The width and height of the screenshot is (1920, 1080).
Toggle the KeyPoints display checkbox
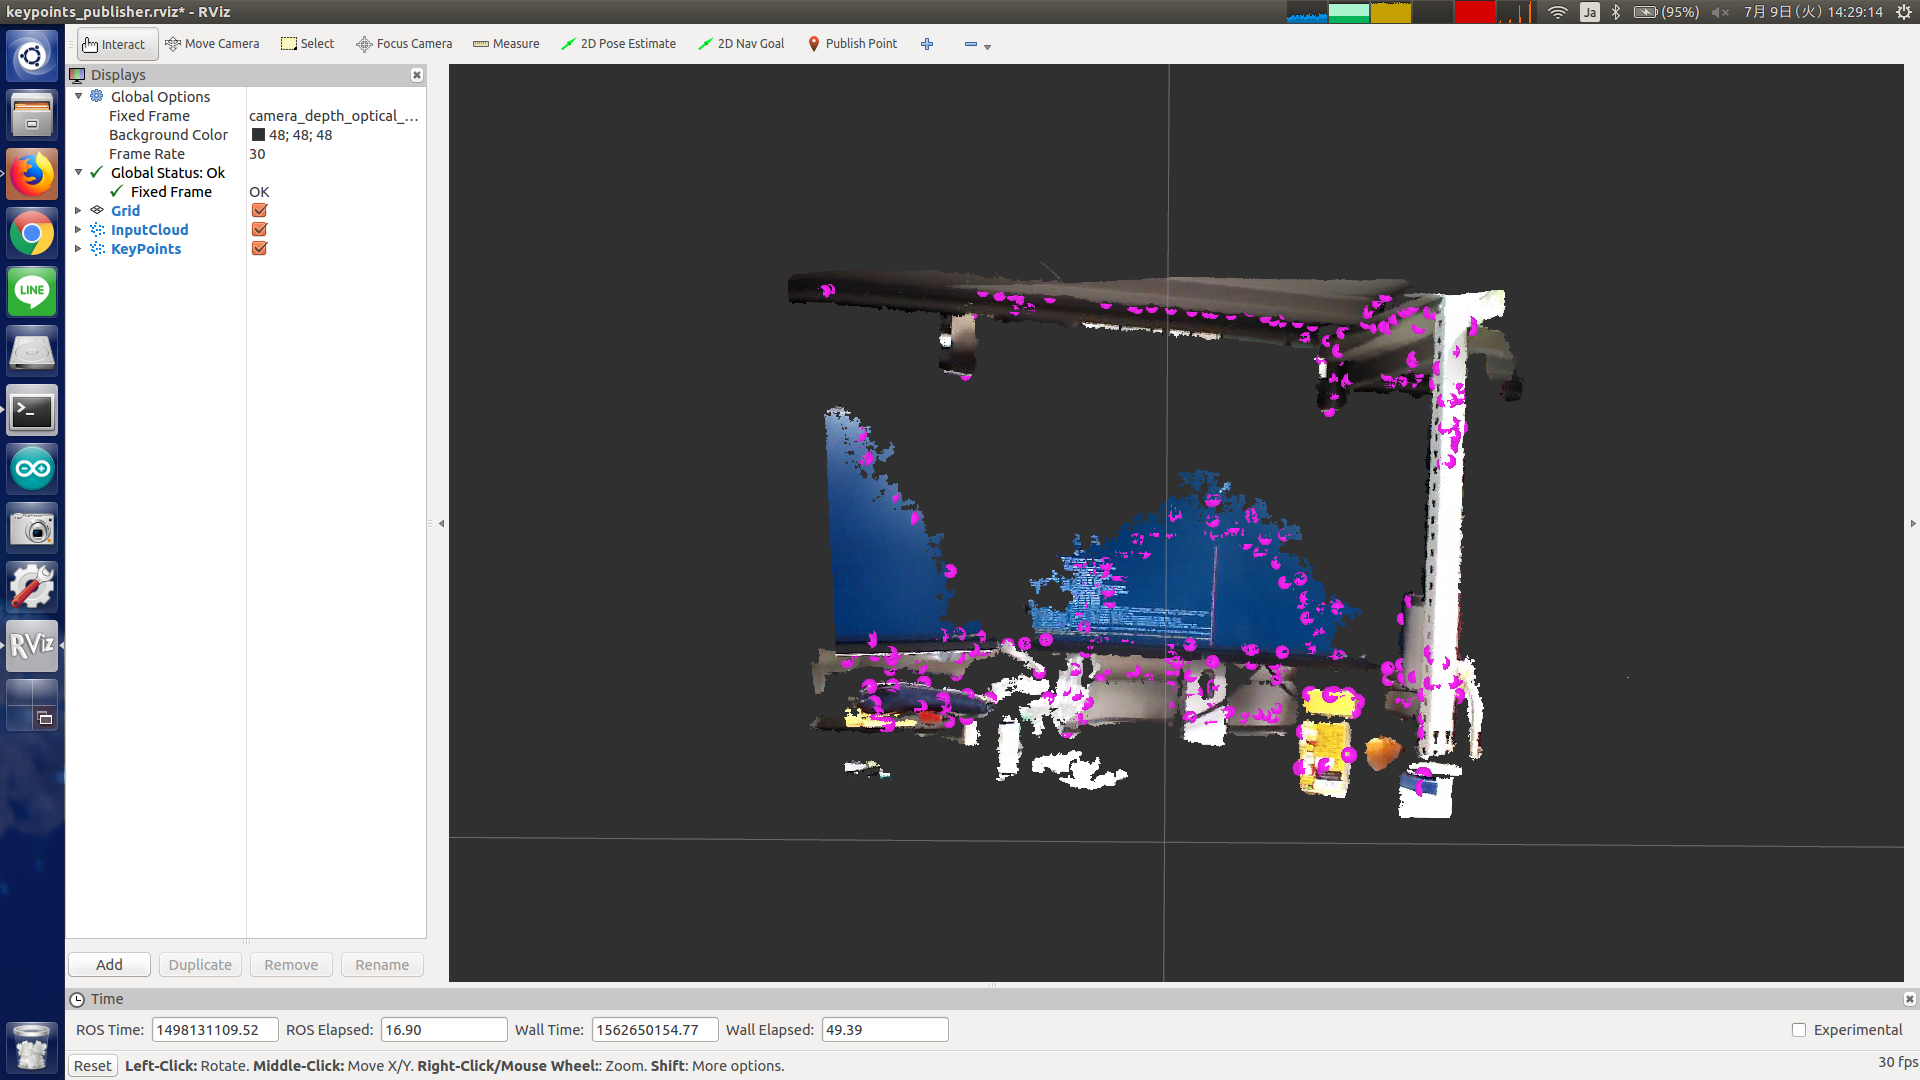[259, 248]
